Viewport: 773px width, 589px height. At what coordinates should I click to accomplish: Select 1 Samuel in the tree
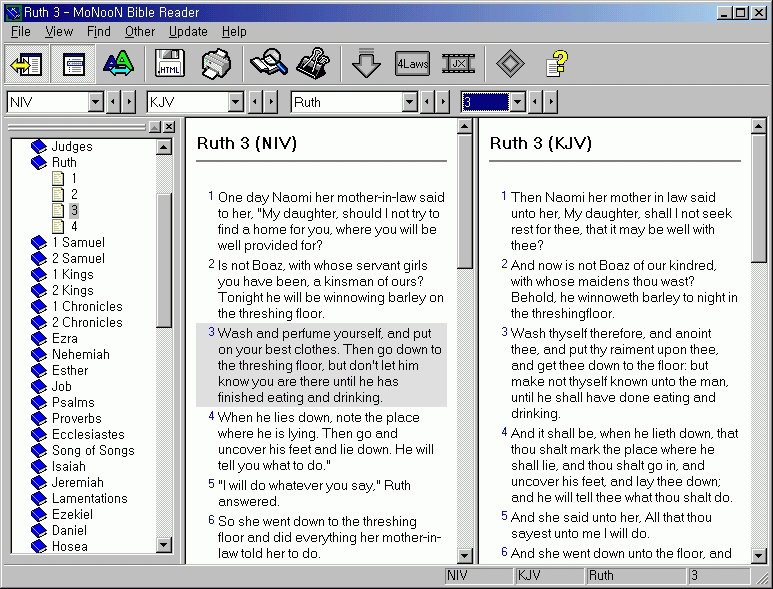pos(78,243)
